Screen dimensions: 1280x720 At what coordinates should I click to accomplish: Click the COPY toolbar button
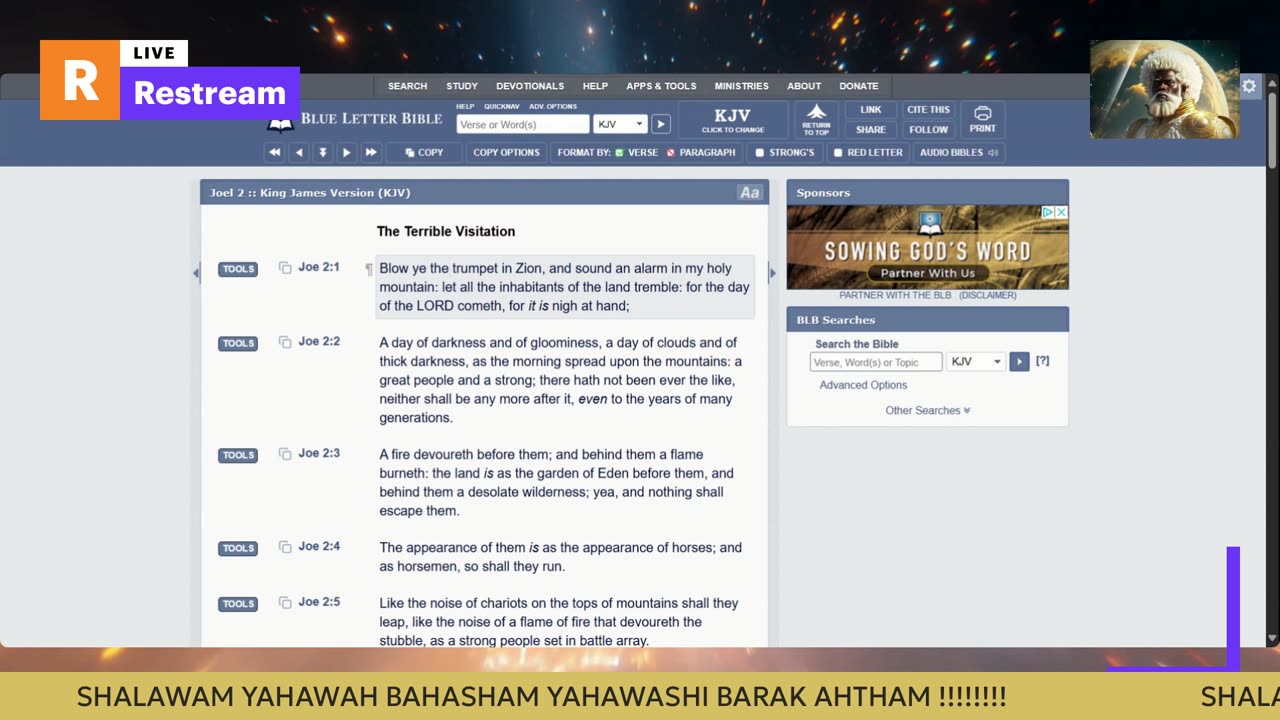[x=424, y=153]
